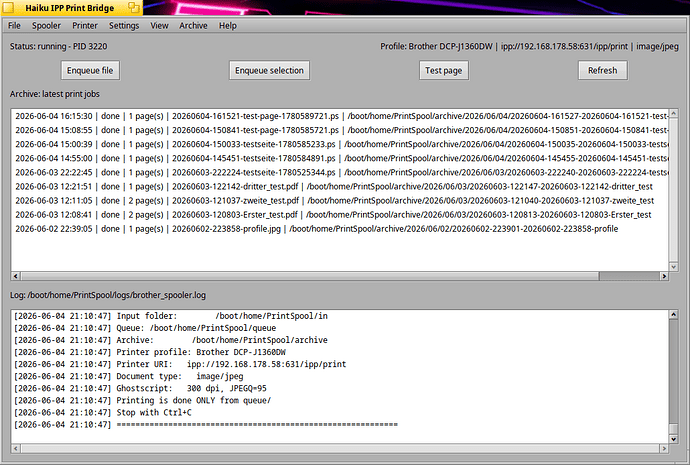
Task: Click archive list scroll-right arrow
Action: 664,276
